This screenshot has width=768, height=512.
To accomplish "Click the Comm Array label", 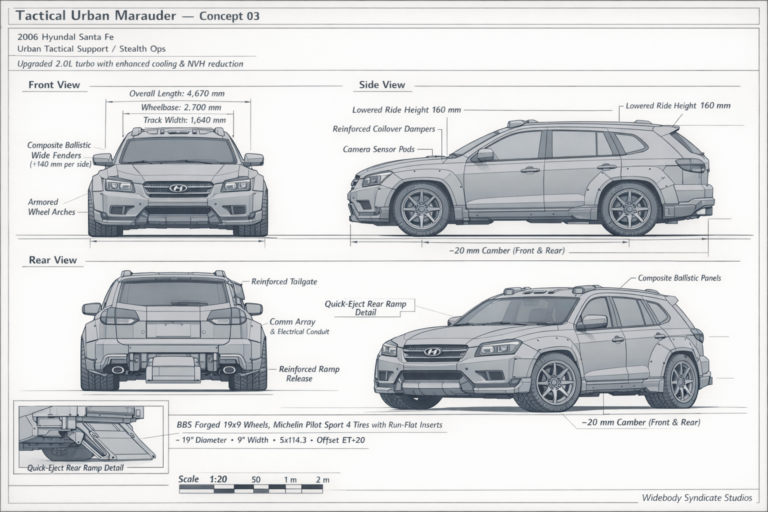I will [292, 322].
